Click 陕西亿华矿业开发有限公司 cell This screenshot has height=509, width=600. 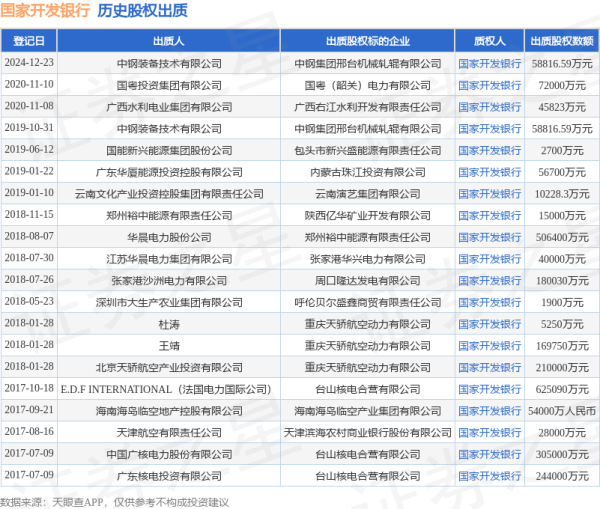[x=368, y=215]
